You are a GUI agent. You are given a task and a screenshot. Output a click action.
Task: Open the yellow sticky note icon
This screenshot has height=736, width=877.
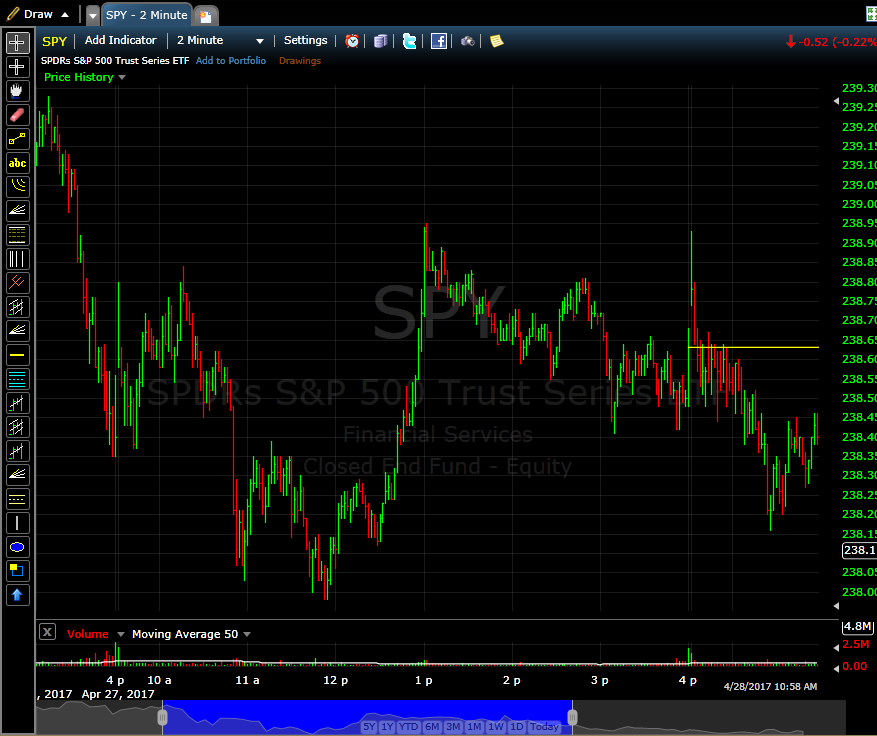coord(497,41)
